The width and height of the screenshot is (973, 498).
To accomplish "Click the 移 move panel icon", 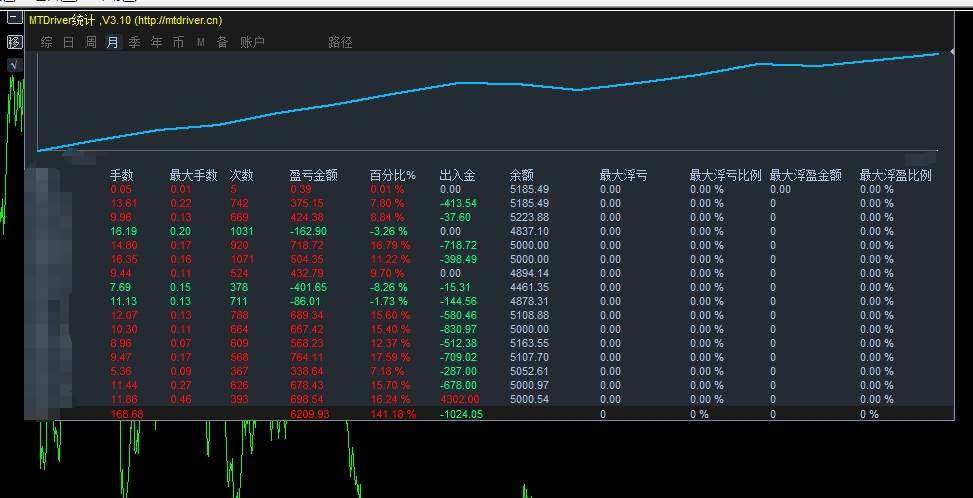I will [x=14, y=42].
